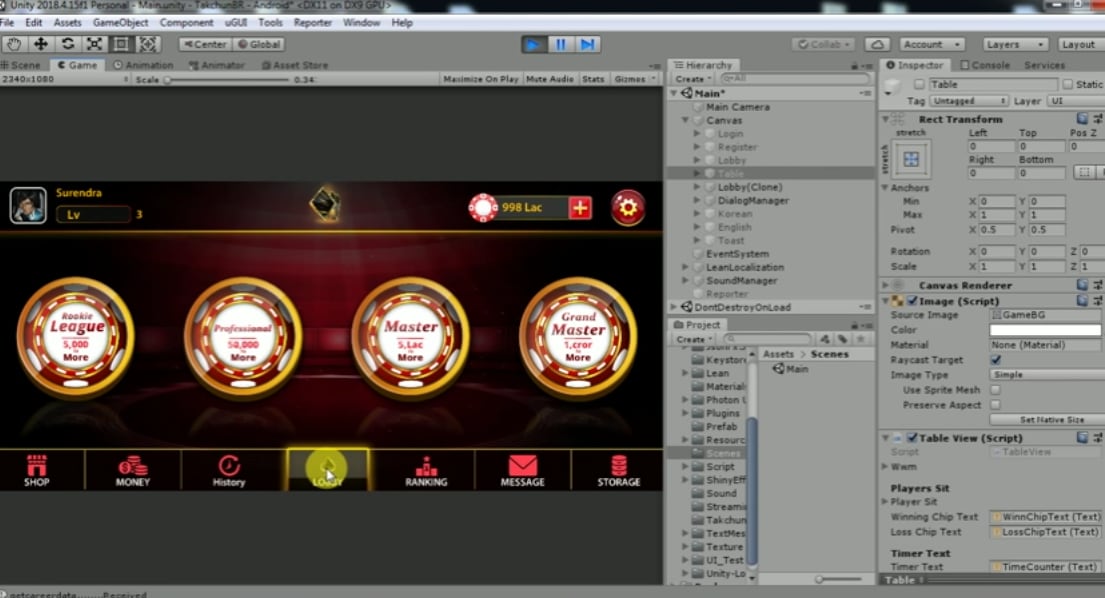The image size is (1105, 598).
Task: Pause the running game
Action: click(x=560, y=44)
